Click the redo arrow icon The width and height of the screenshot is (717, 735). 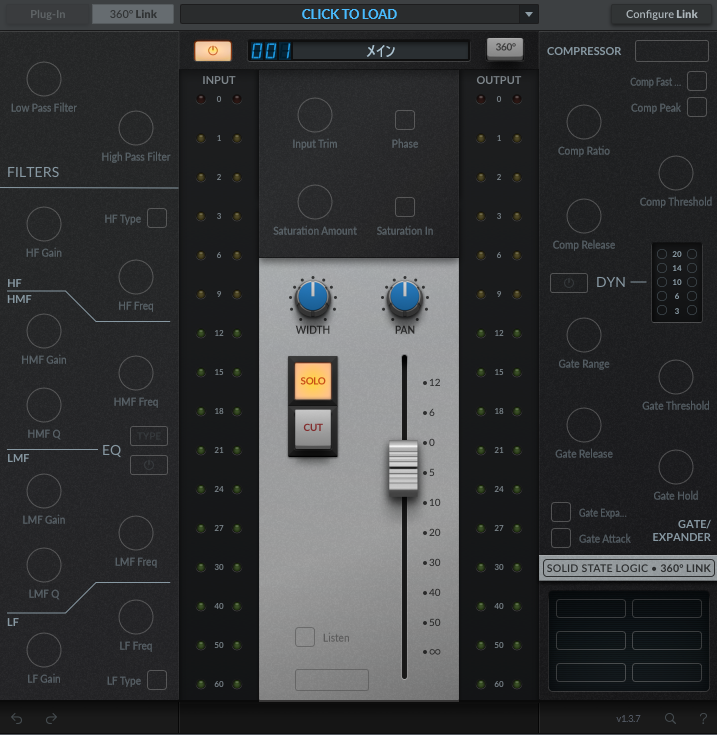(51, 718)
